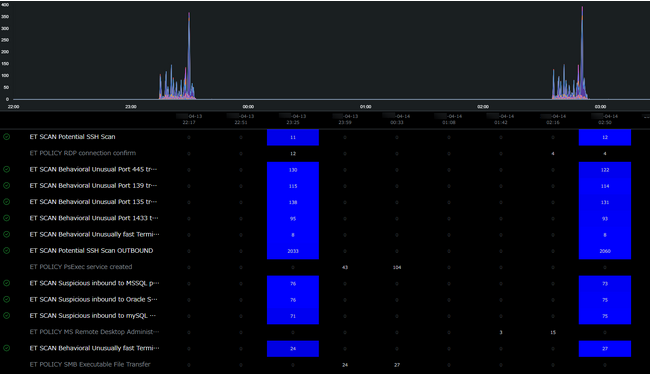Open ET POLICY PsExec service created rule
This screenshot has width=650, height=374.
pyautogui.click(x=81, y=267)
